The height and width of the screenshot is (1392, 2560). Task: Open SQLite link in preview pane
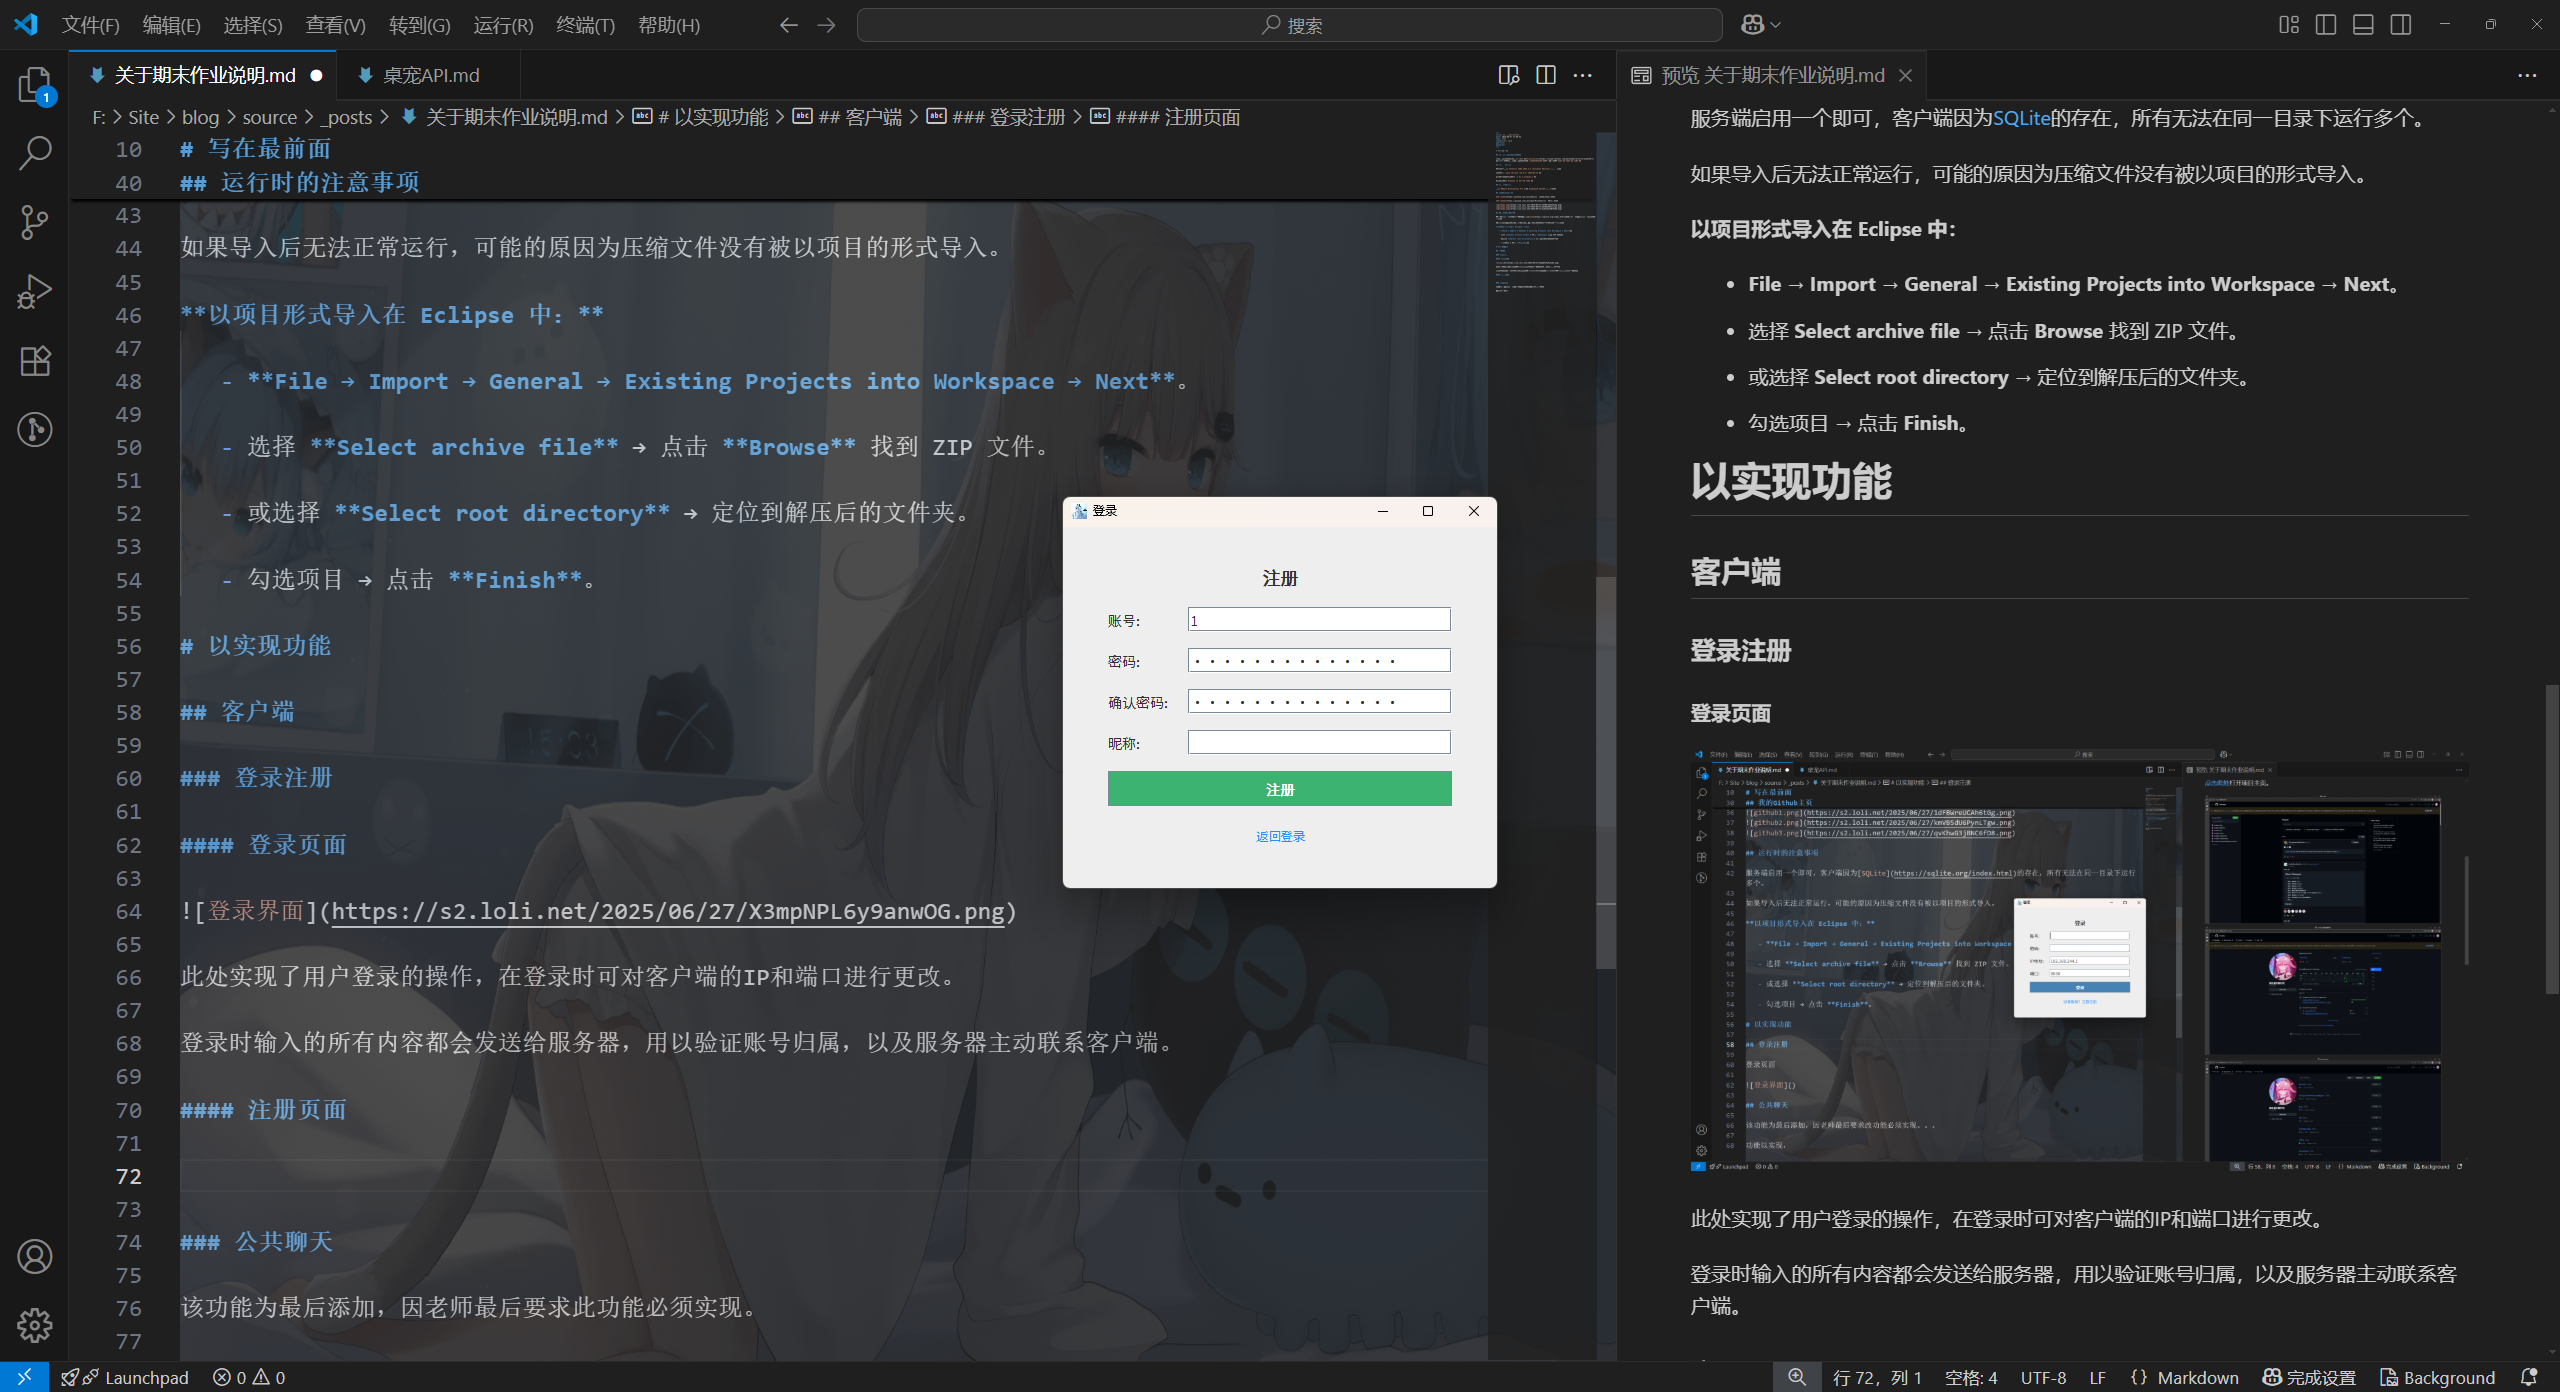(x=2021, y=118)
